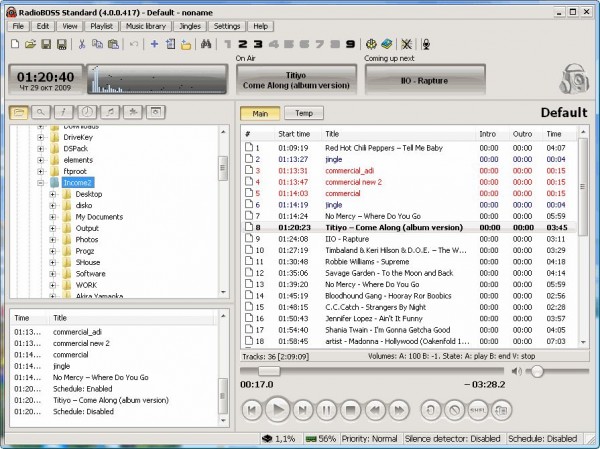Click the volume slider handle
This screenshot has width=600, height=449.
coord(538,371)
